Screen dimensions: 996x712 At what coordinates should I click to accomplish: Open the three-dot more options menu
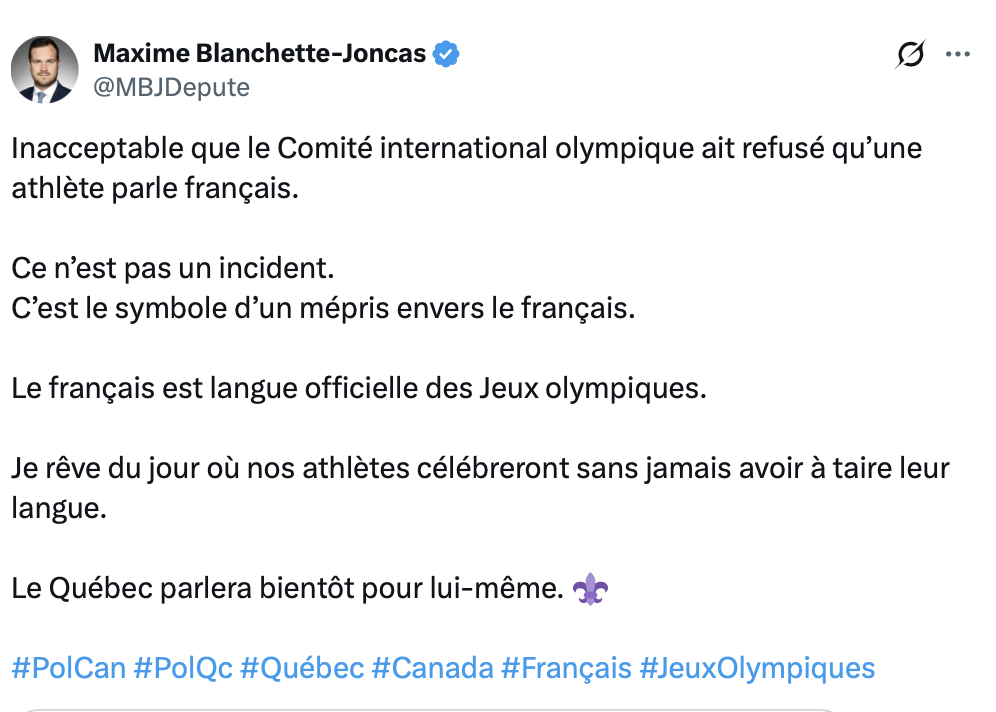958,55
